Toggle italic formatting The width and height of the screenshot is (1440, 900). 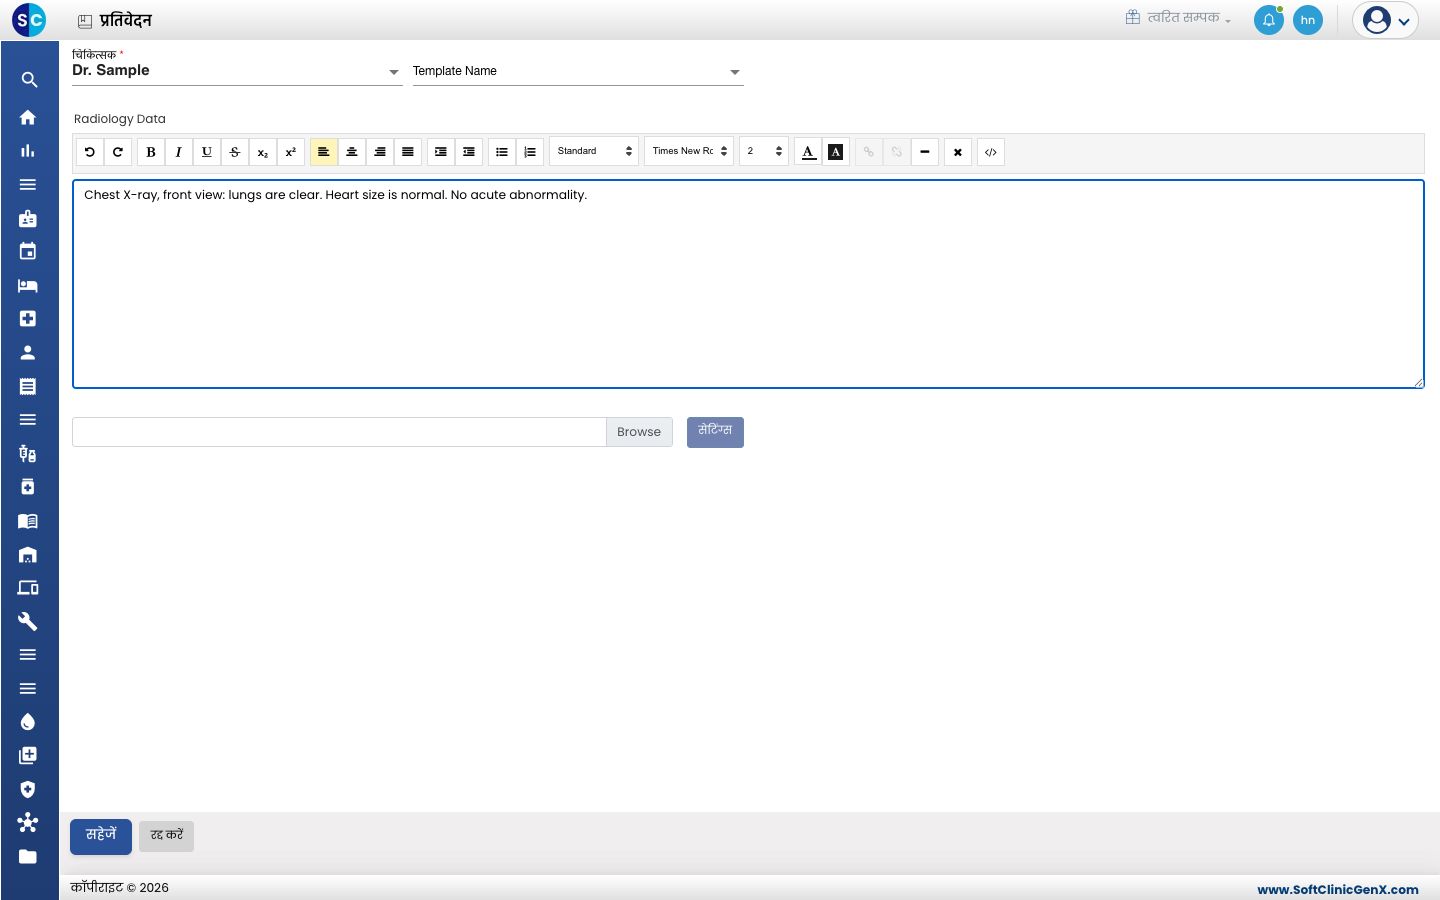(179, 152)
